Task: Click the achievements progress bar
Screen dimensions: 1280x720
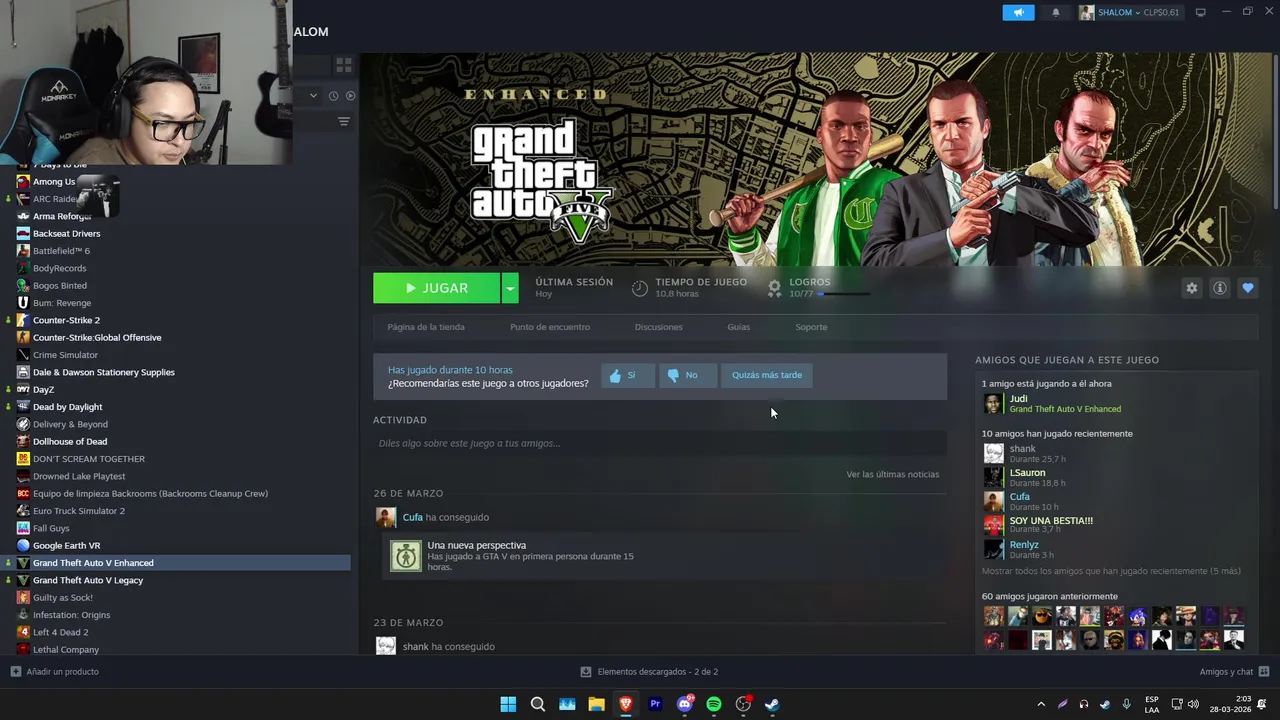Action: coord(844,294)
